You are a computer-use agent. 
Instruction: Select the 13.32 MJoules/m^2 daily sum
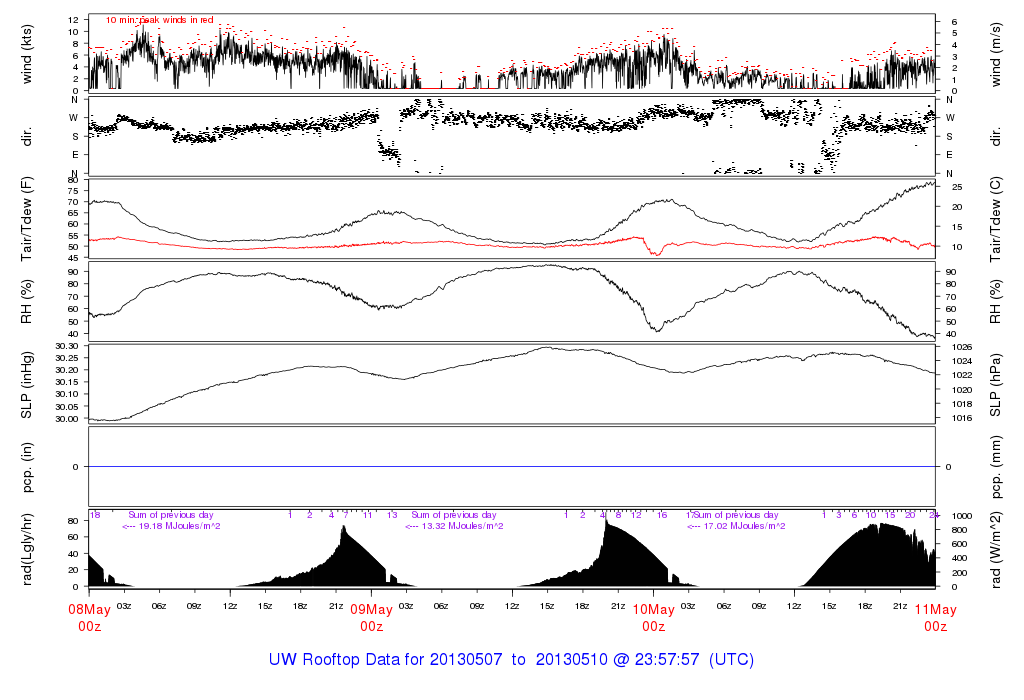(454, 526)
